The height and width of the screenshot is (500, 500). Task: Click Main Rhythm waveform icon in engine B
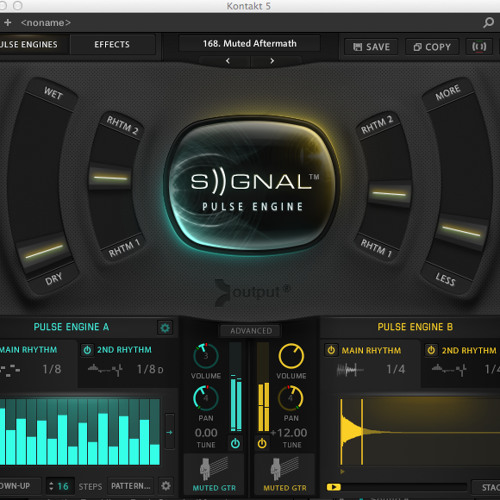pos(350,369)
